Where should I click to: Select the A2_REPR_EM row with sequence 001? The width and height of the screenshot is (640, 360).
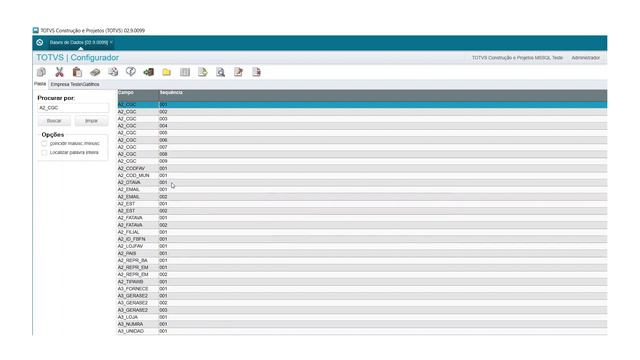362,267
